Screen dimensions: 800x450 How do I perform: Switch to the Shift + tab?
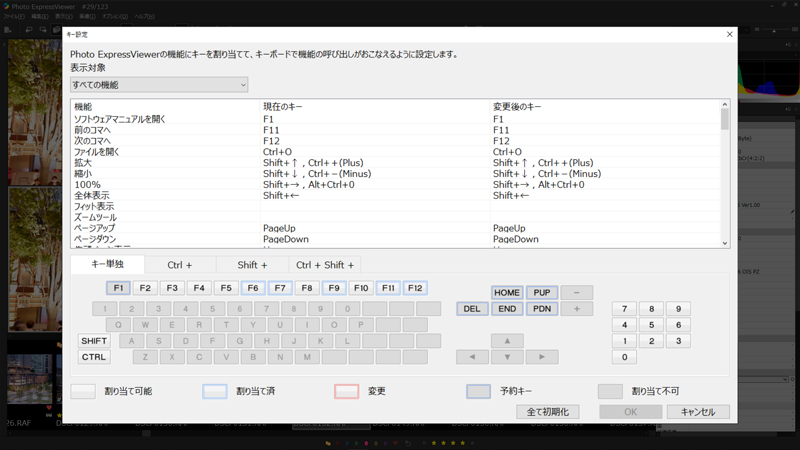[252, 265]
